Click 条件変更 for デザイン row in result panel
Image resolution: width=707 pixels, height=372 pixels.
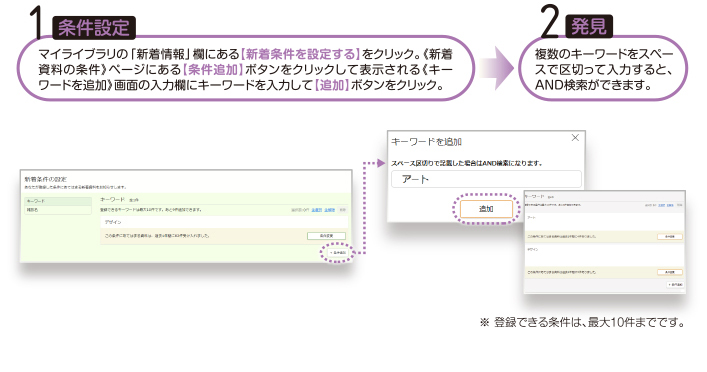coord(670,272)
